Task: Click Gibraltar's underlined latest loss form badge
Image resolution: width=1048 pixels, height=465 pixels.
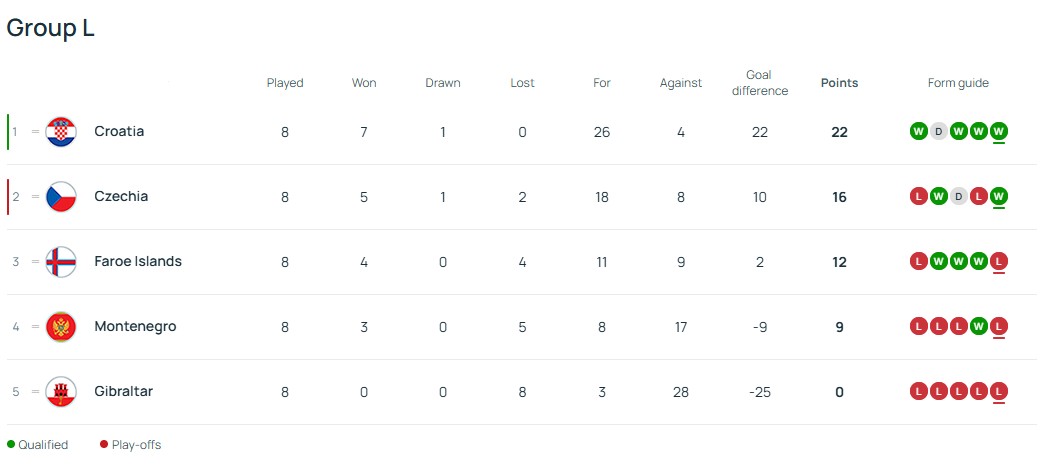Action: click(999, 392)
